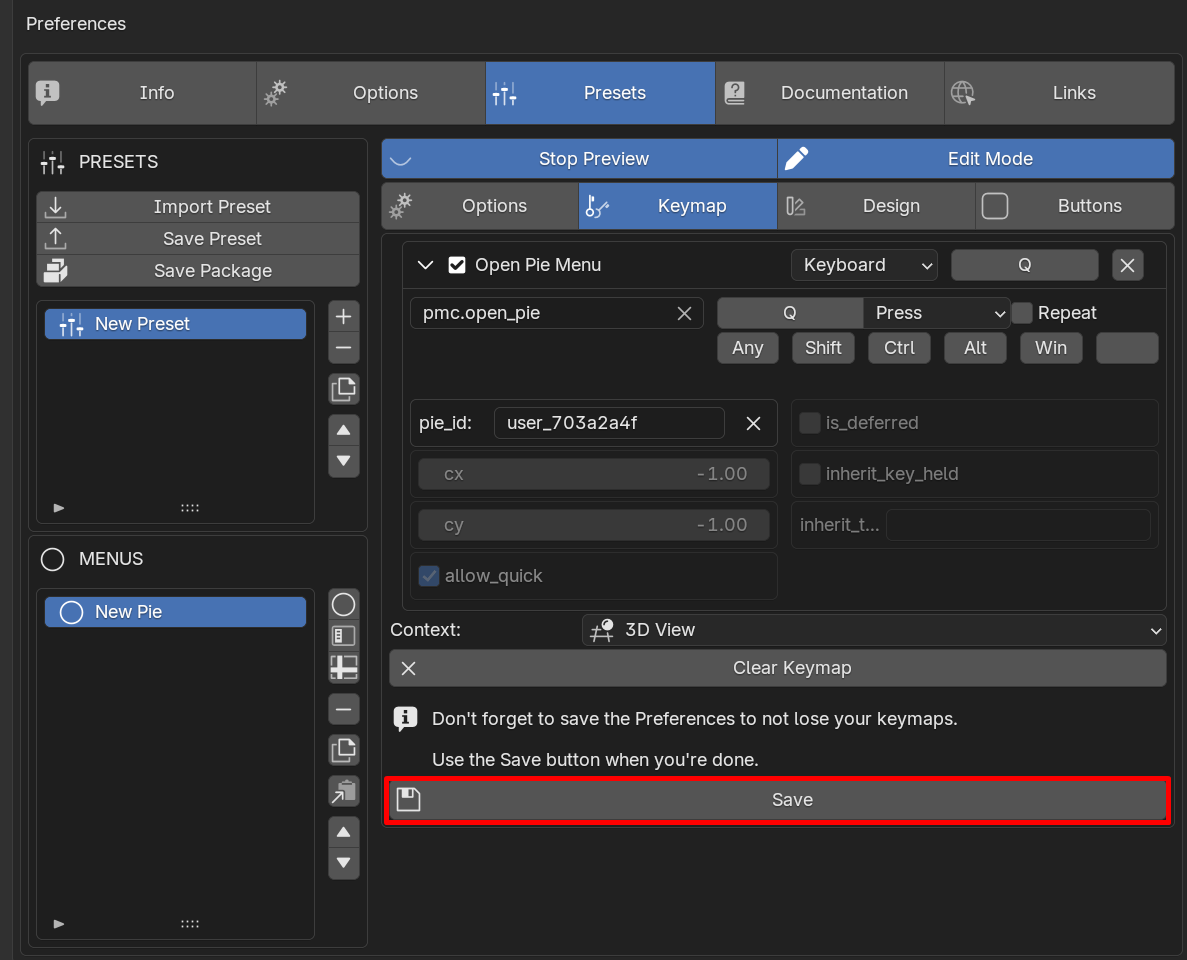Switch to the top Options tab
The image size is (1187, 960).
pyautogui.click(x=371, y=93)
